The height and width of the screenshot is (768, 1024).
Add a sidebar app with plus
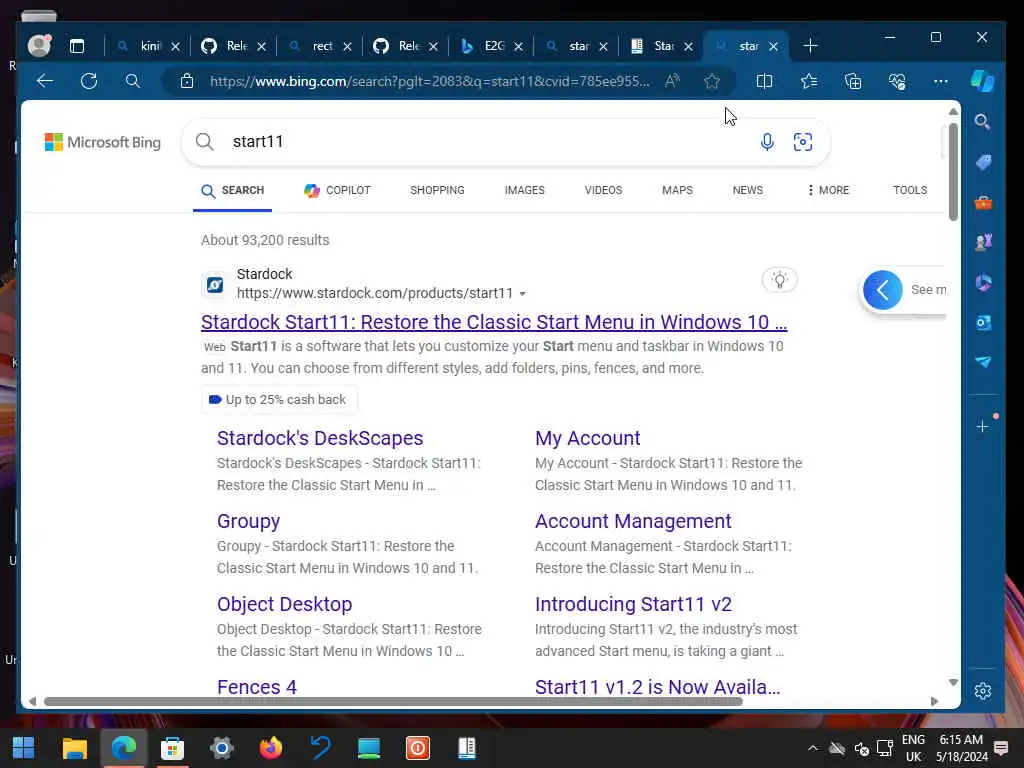click(982, 426)
